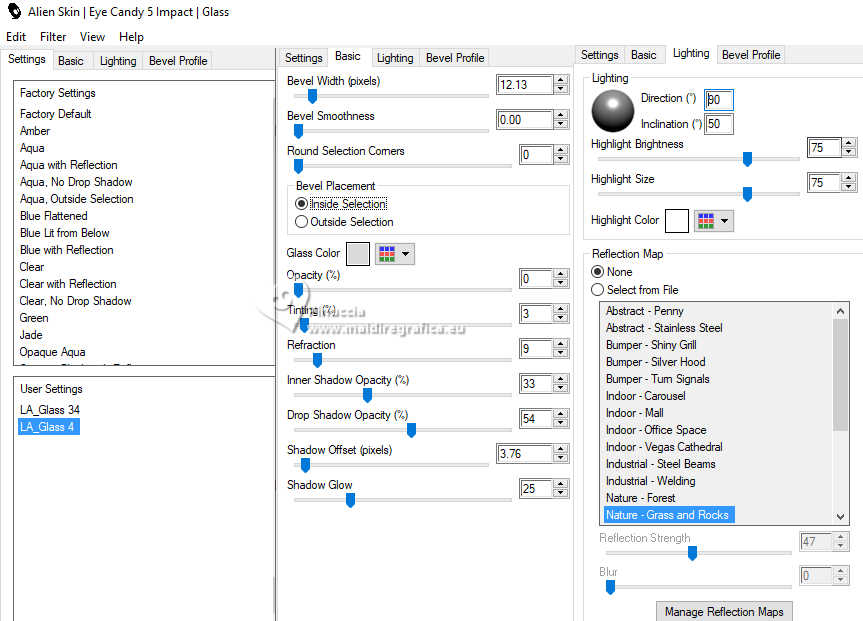Switch to Lighting tab in left panel
Image resolution: width=863 pixels, height=621 pixels.
118,61
